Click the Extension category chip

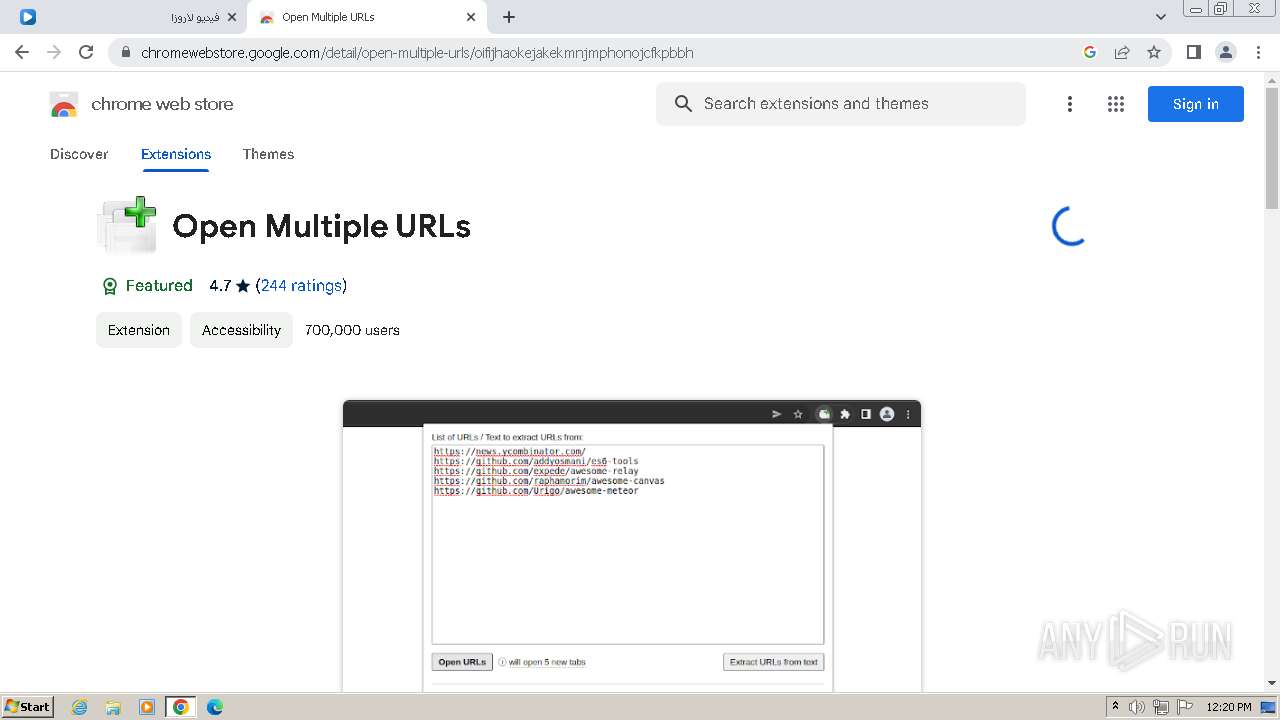pos(139,330)
